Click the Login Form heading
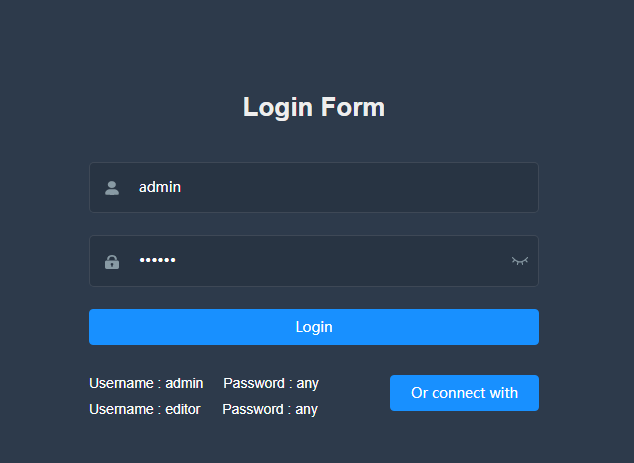634x463 pixels. [314, 107]
